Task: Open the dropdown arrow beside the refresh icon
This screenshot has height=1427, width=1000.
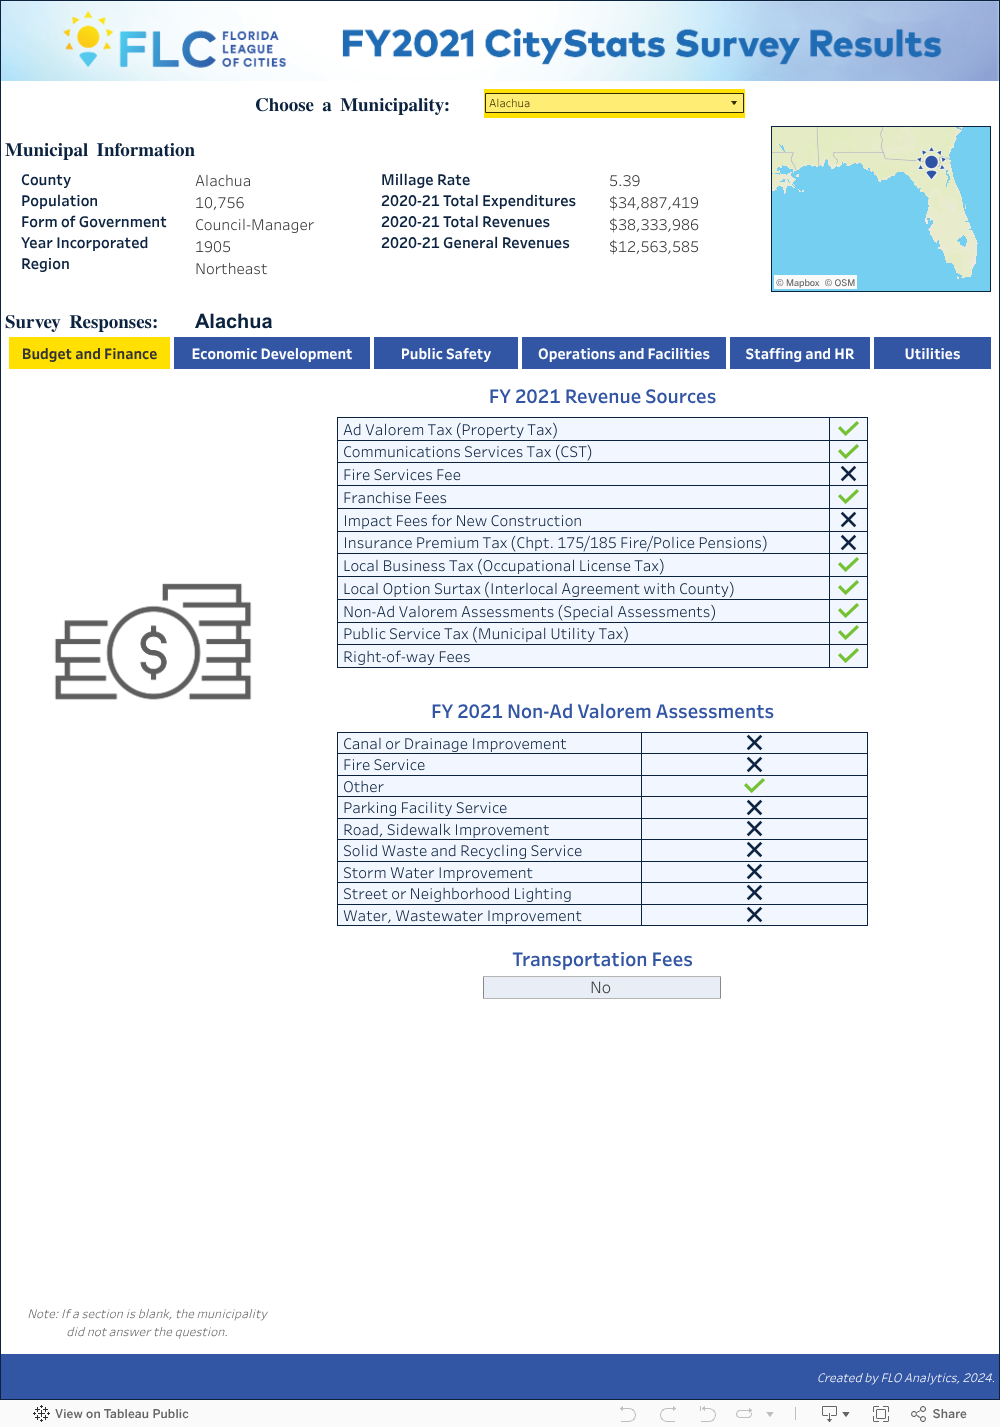Action: point(770,1413)
